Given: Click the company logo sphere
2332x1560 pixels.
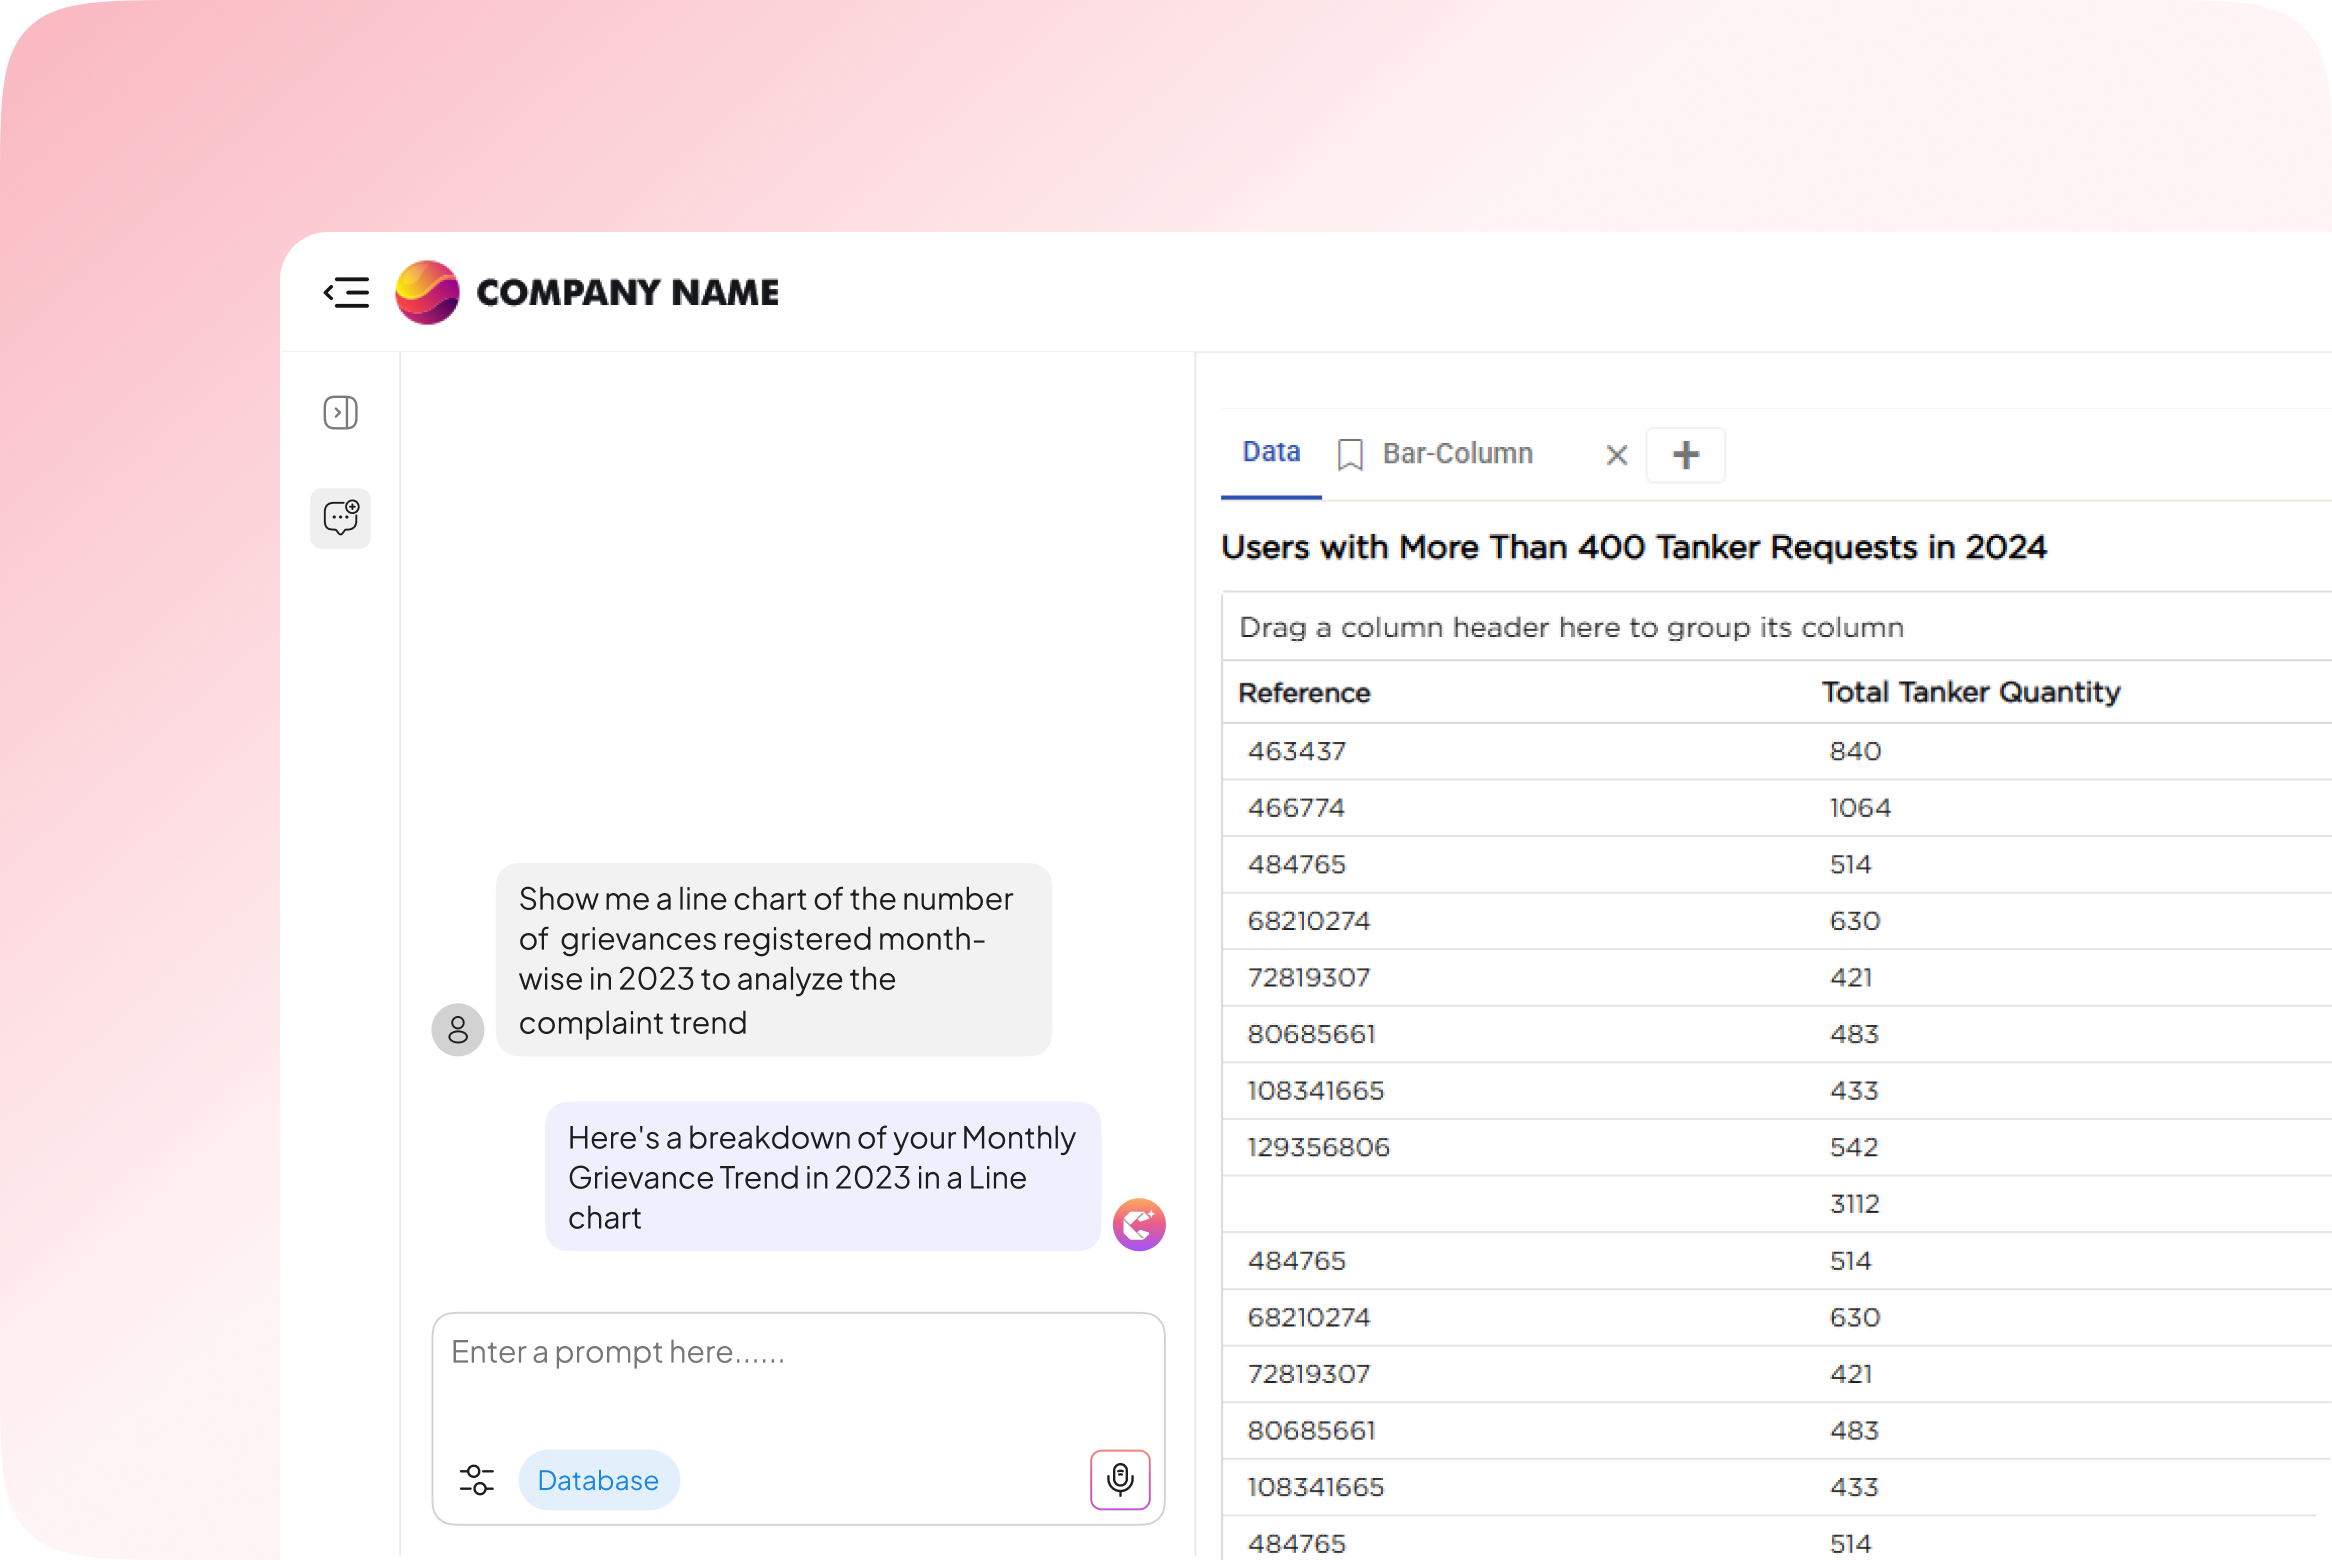Looking at the screenshot, I should tap(427, 292).
